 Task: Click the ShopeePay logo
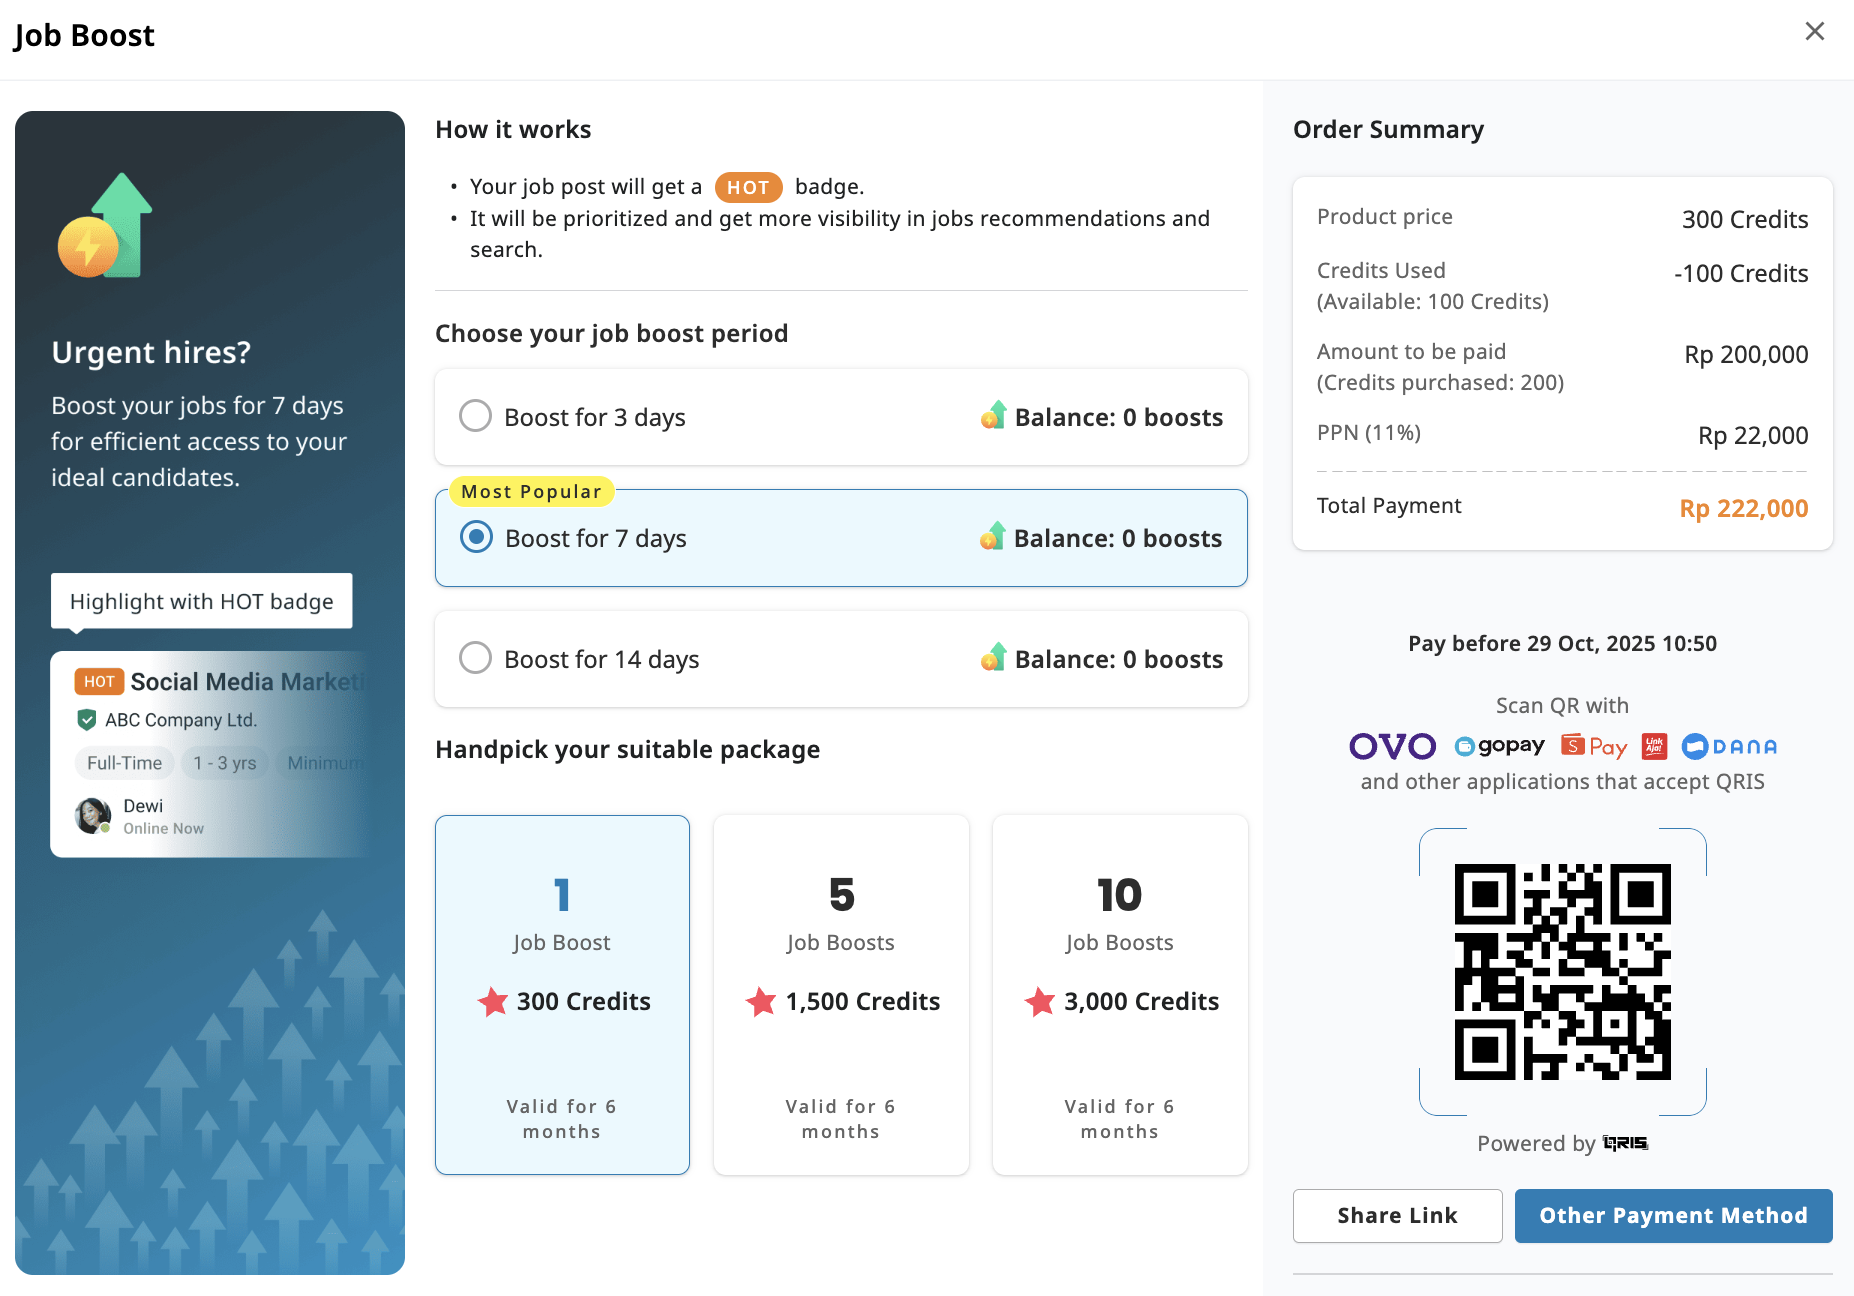tap(1594, 746)
